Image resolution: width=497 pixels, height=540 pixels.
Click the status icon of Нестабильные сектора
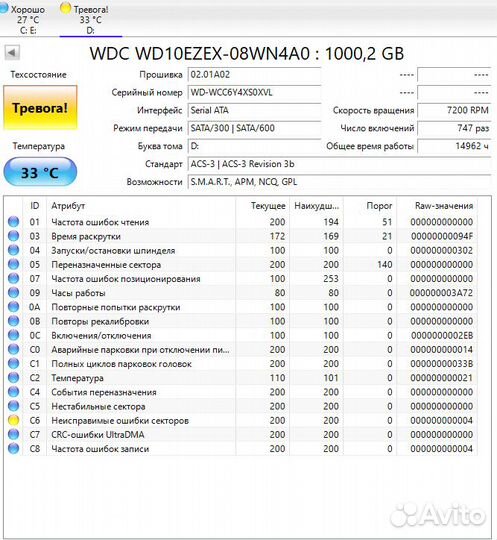tap(13, 406)
